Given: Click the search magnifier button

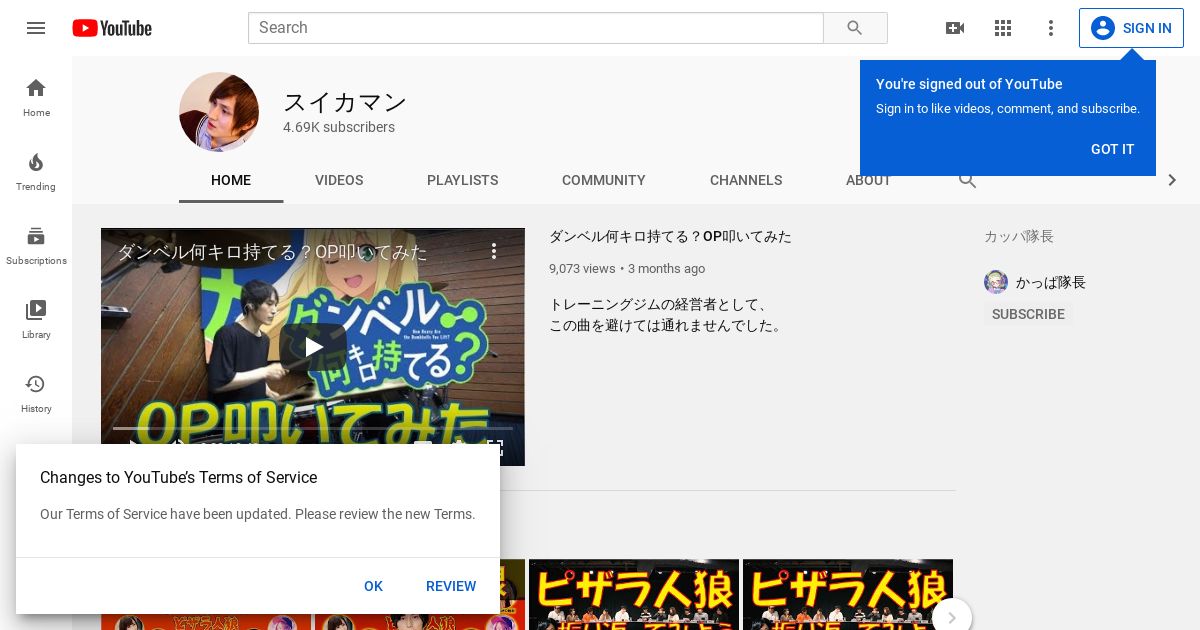Looking at the screenshot, I should pyautogui.click(x=855, y=28).
